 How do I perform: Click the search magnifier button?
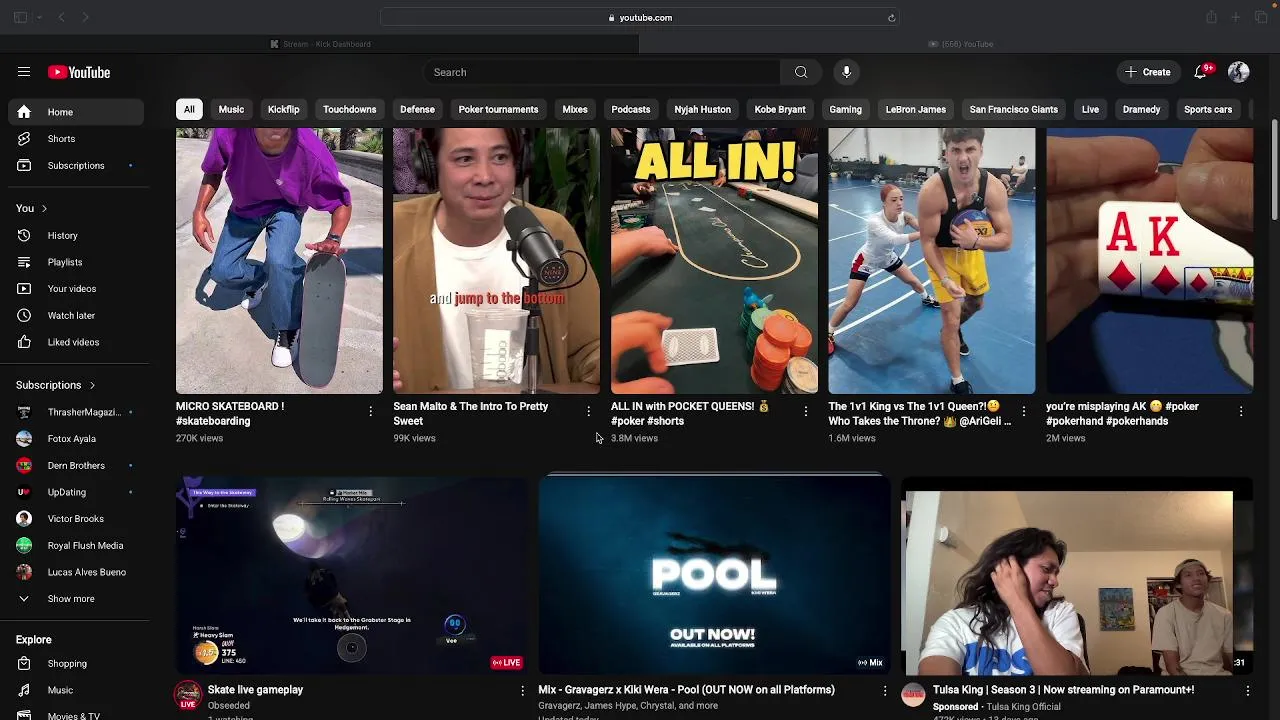(x=801, y=72)
